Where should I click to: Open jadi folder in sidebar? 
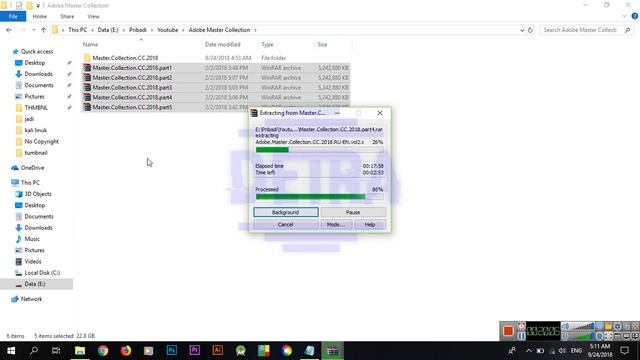click(x=29, y=119)
